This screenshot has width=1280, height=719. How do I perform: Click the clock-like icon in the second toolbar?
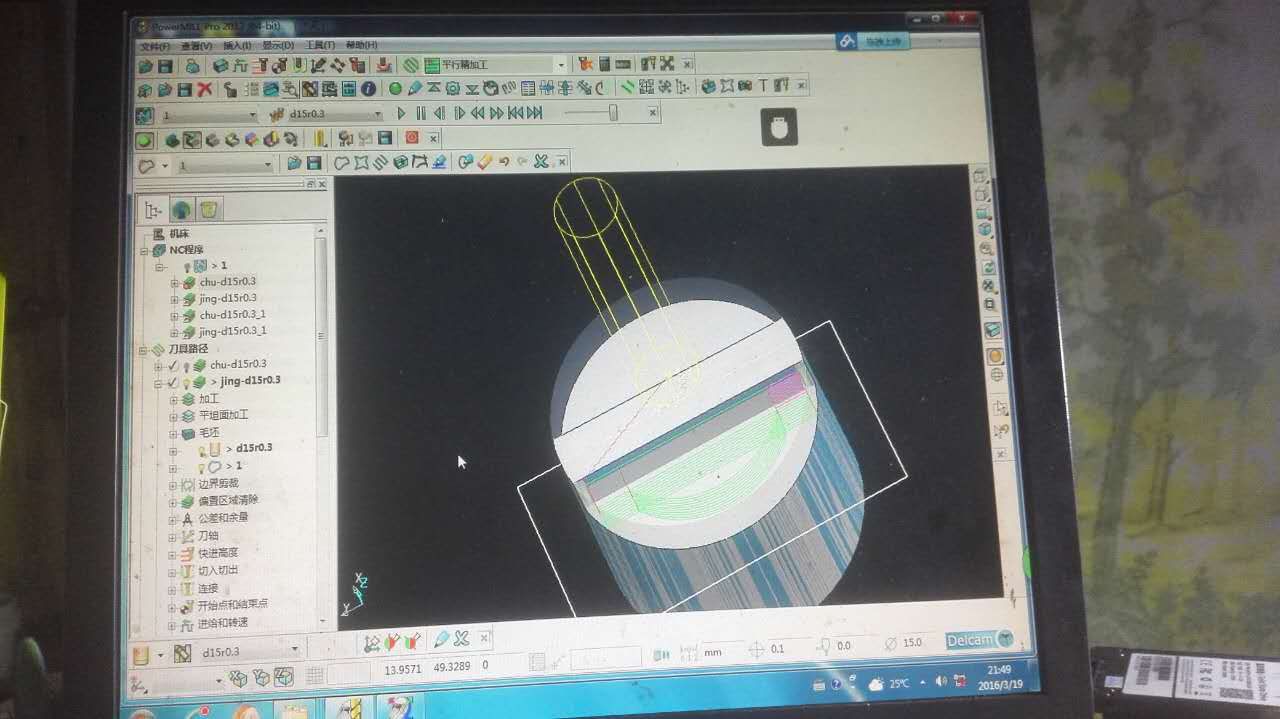pos(491,88)
